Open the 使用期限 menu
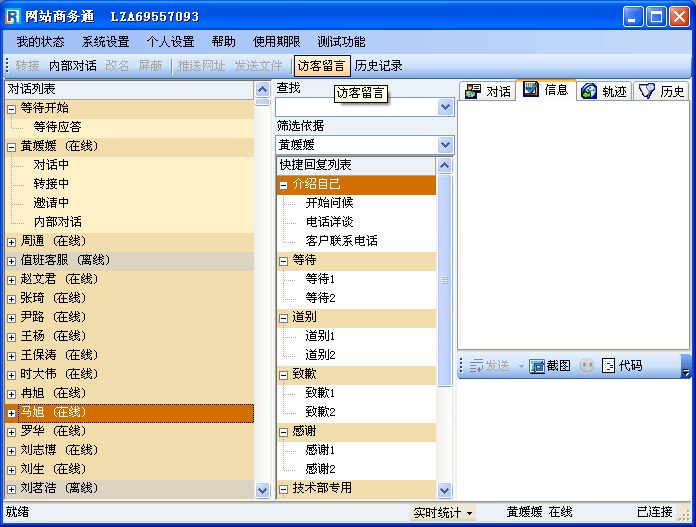The image size is (696, 527). pyautogui.click(x=277, y=42)
